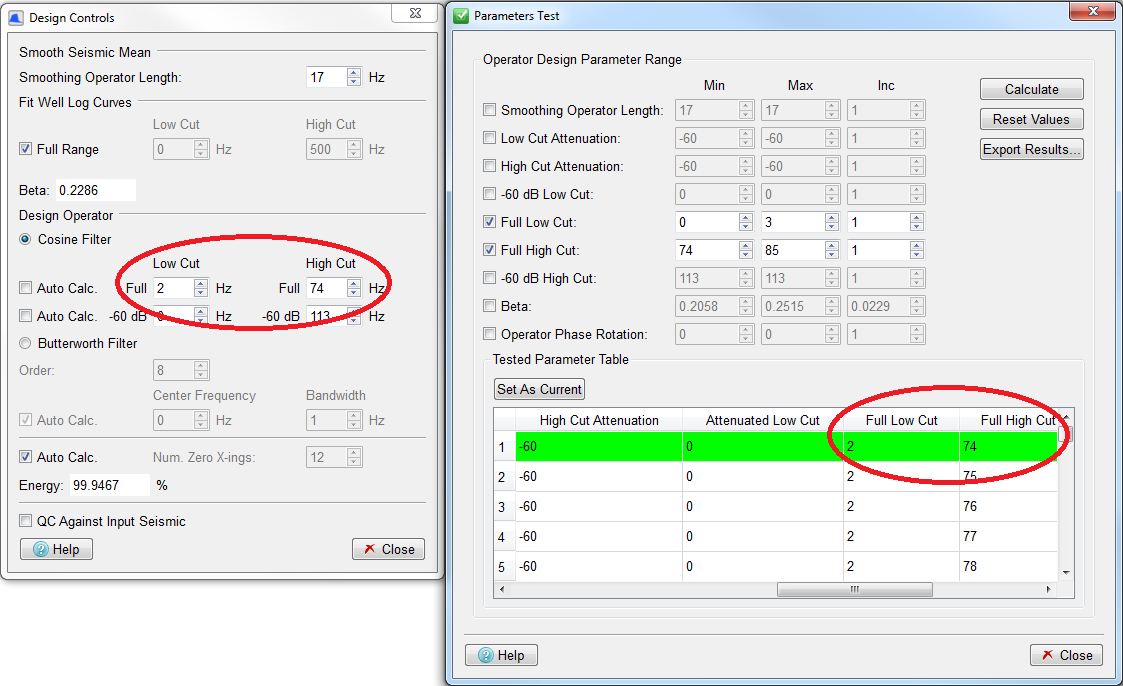Click the Full Low Cut Inc spinner
This screenshot has width=1123, height=686.
[x=917, y=222]
